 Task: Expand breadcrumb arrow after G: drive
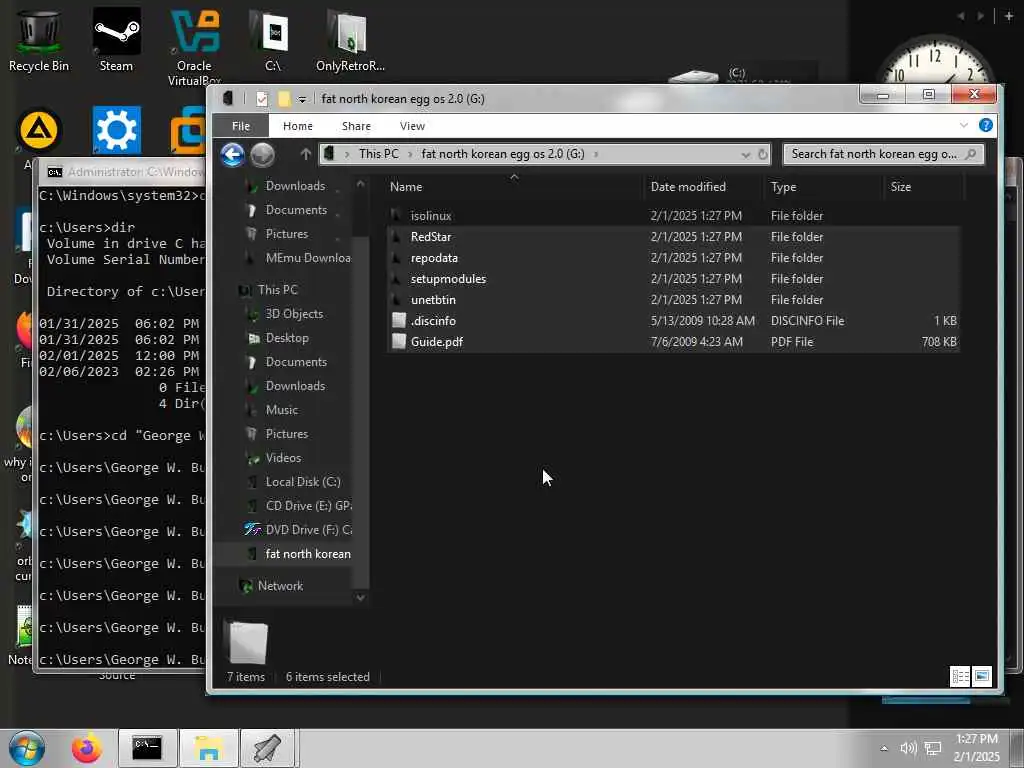(x=596, y=154)
